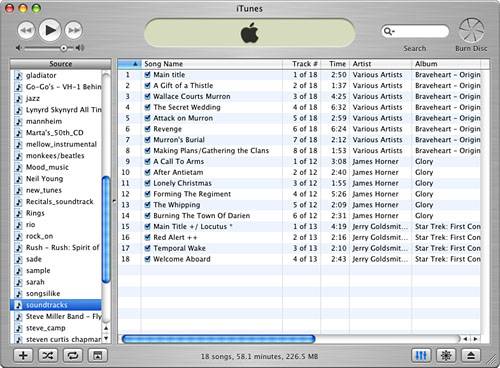Uncheck Lonely Christmas checkbox
This screenshot has width=500, height=368.
[147, 183]
